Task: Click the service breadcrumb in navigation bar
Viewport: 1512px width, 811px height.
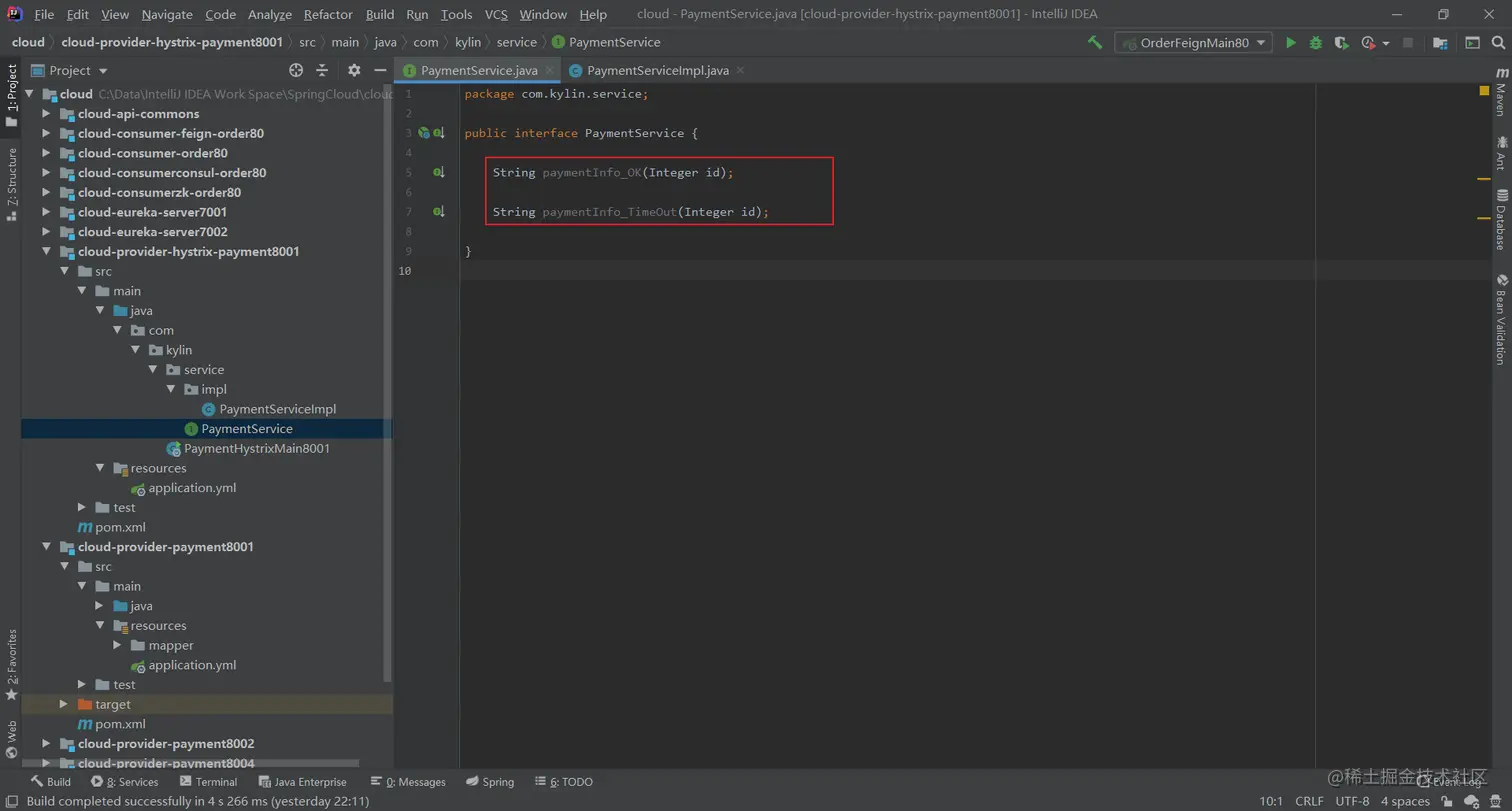Action: (516, 42)
